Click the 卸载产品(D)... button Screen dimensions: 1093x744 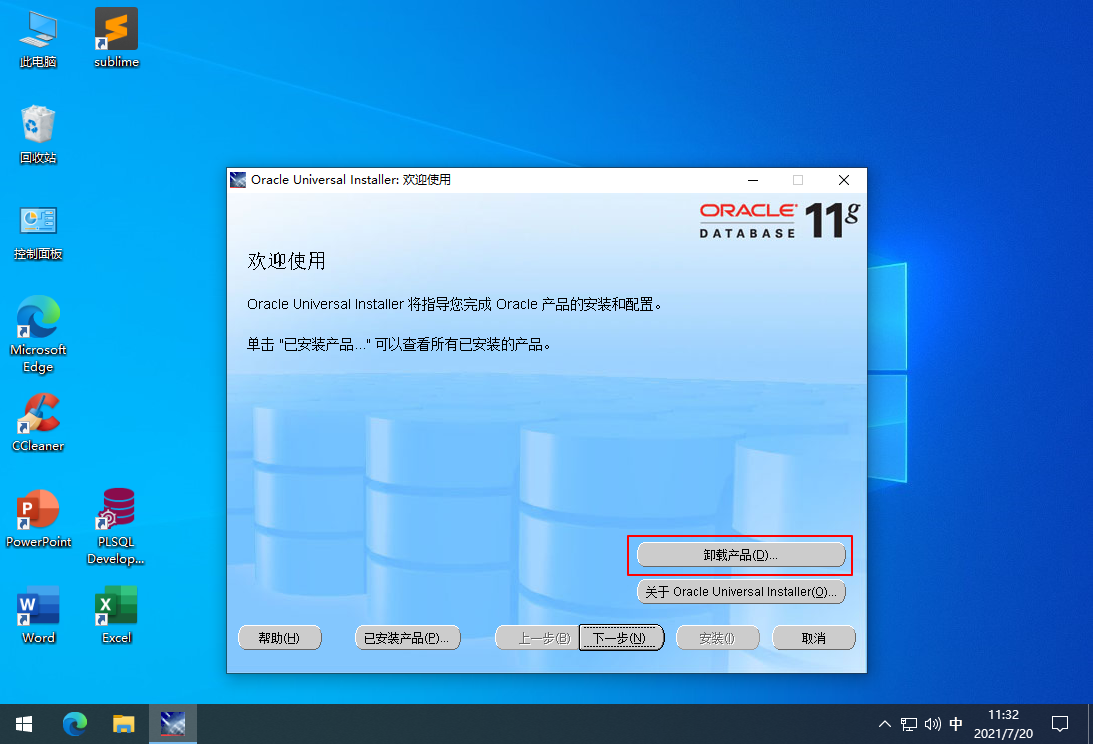(741, 555)
